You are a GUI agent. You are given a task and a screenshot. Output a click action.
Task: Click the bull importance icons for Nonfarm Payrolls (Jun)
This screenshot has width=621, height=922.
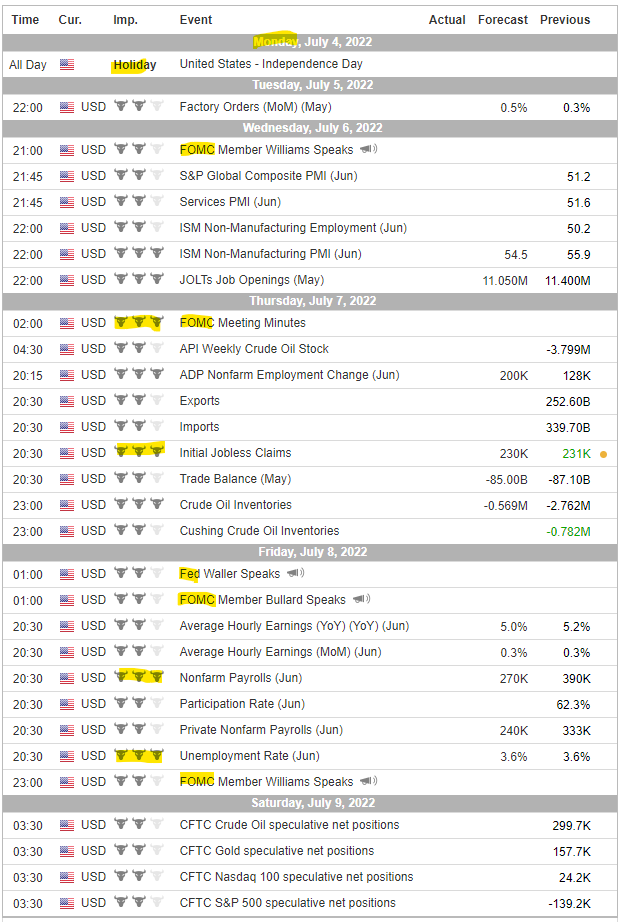(139, 677)
